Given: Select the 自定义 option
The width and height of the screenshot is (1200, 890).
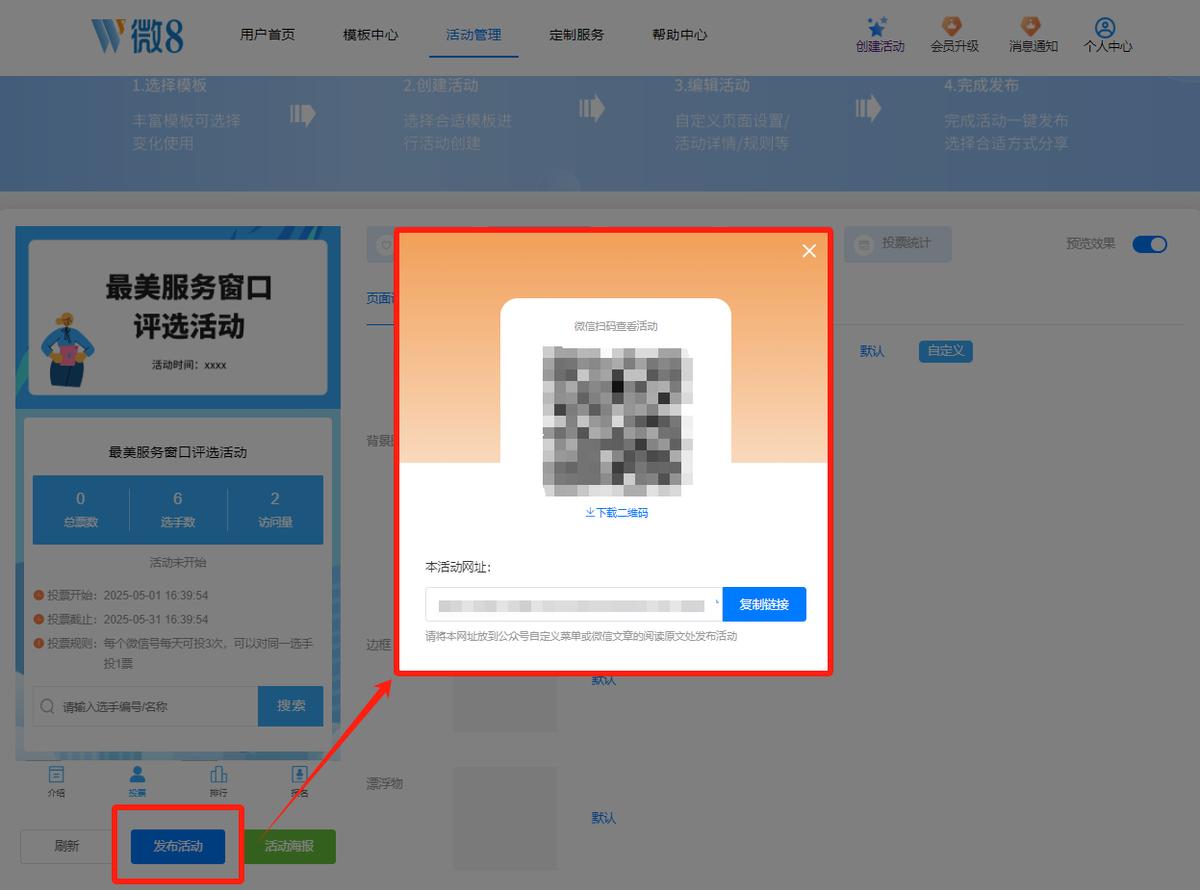Looking at the screenshot, I should coord(945,351).
